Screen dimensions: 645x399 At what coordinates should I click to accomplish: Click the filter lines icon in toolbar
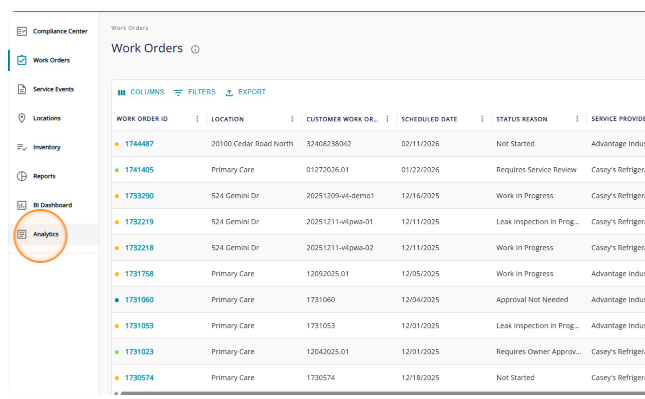point(178,93)
